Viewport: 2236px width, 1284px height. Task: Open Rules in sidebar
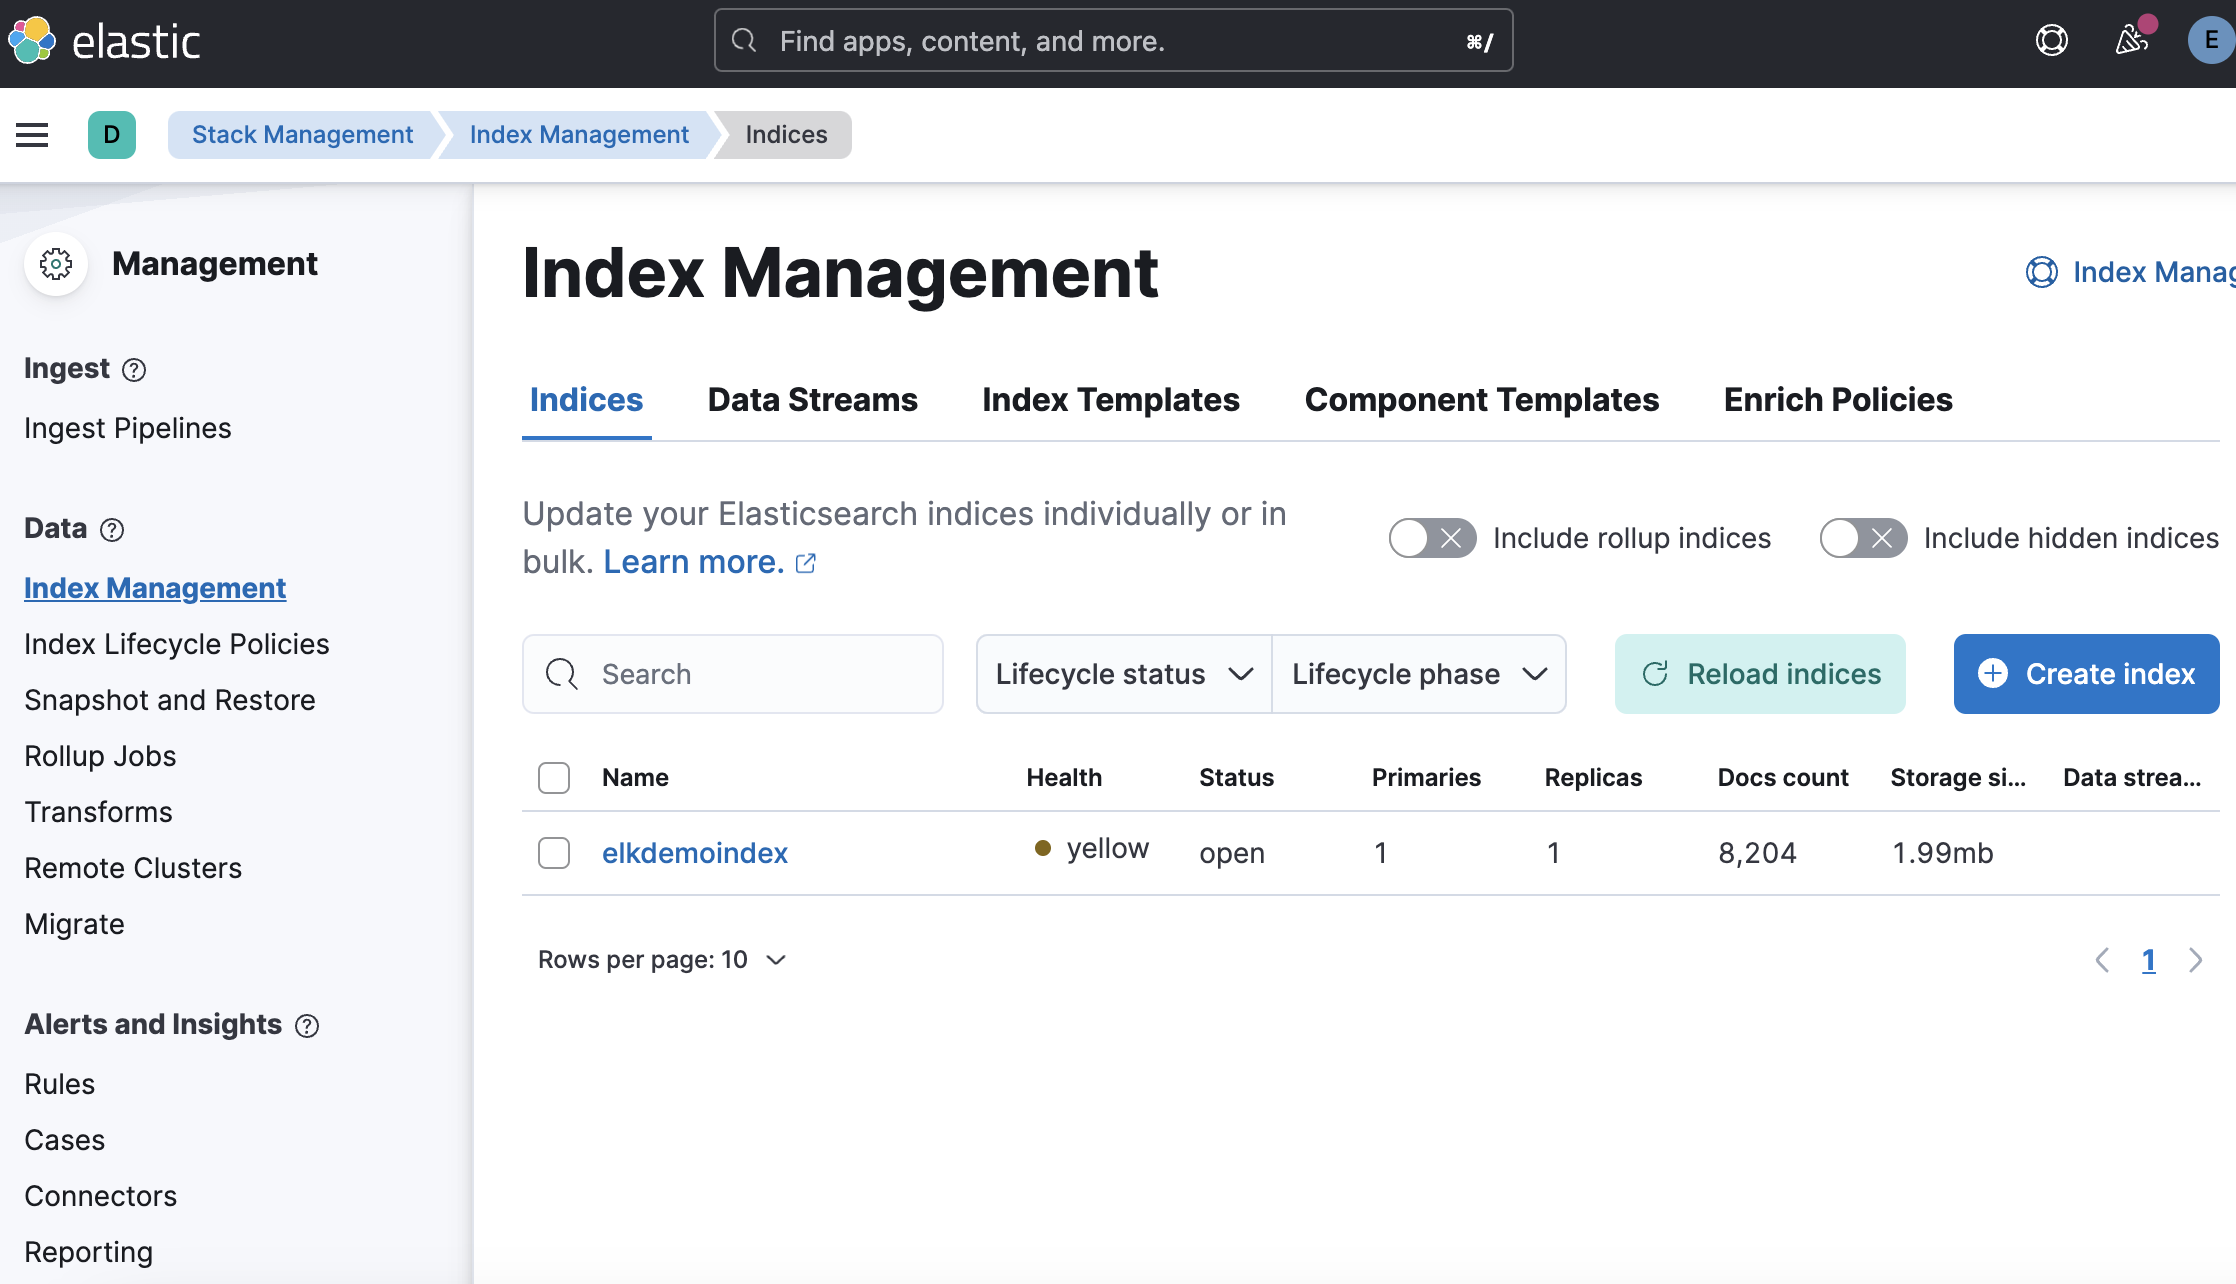pyautogui.click(x=60, y=1084)
